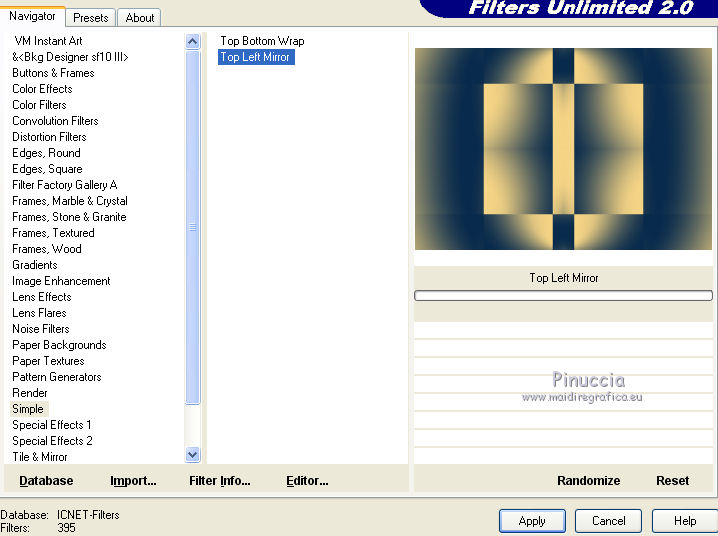Select Buttons & Frames category

53,73
